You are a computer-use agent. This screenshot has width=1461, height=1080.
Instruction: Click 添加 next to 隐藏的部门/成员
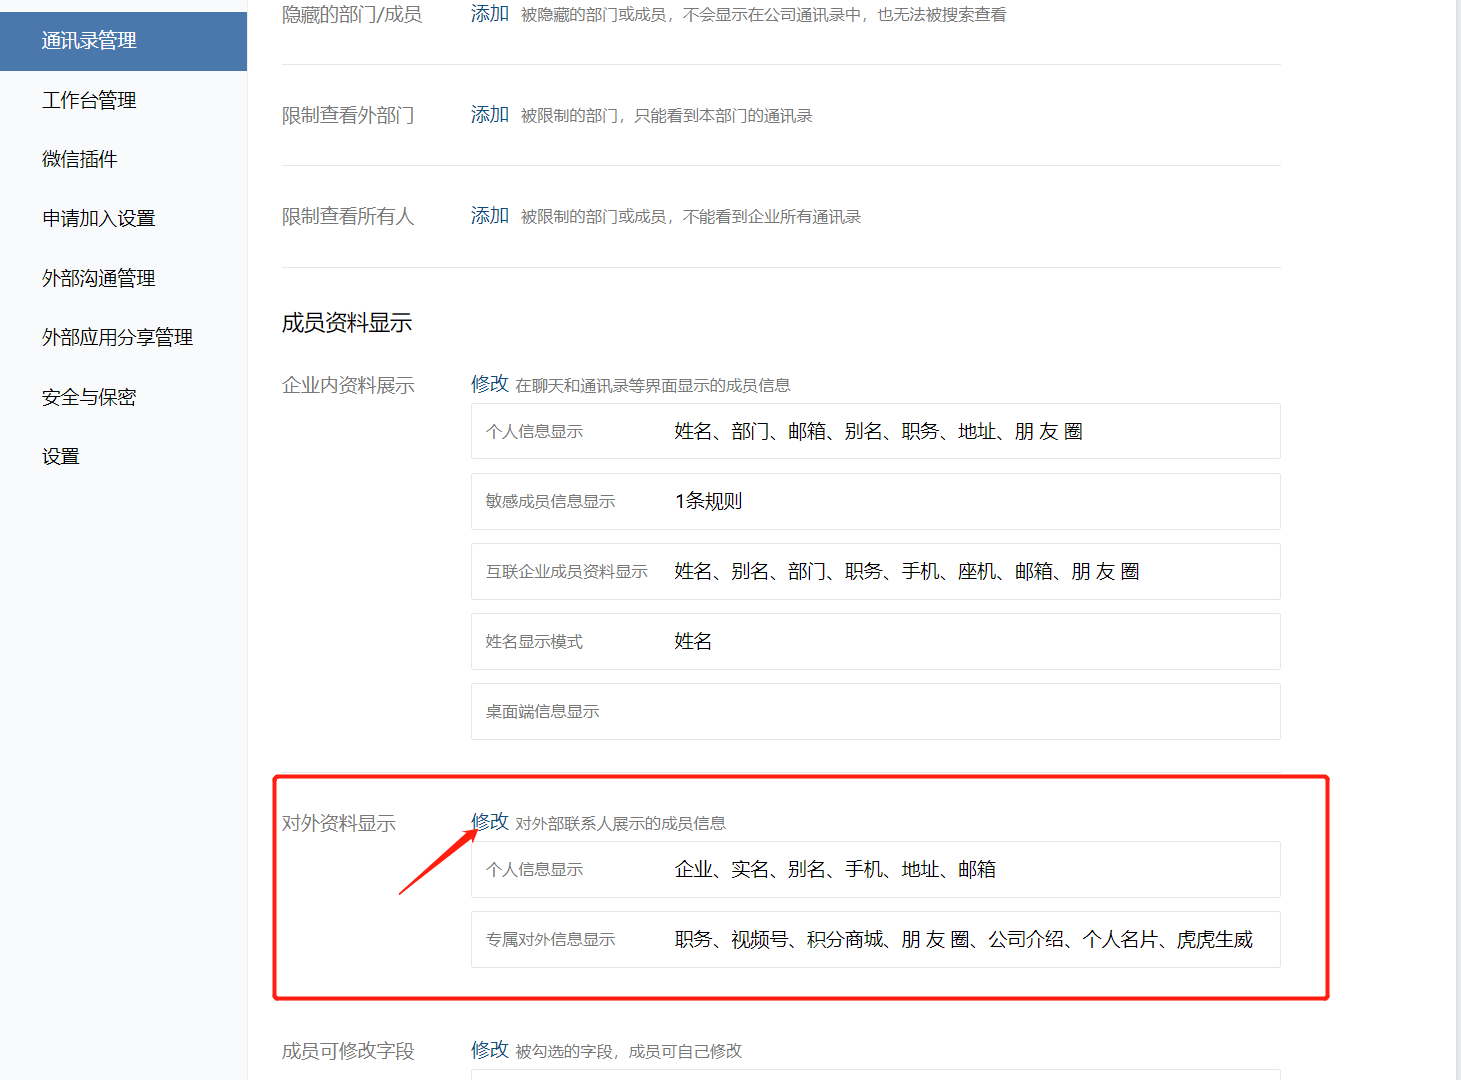(x=490, y=15)
